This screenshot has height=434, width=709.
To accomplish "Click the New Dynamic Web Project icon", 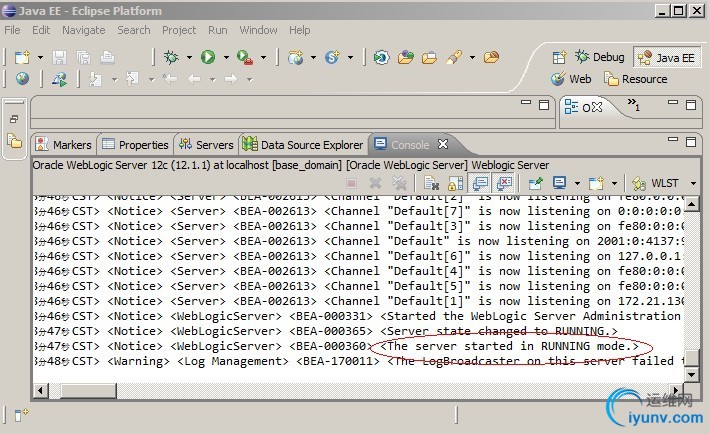I will [x=295, y=57].
